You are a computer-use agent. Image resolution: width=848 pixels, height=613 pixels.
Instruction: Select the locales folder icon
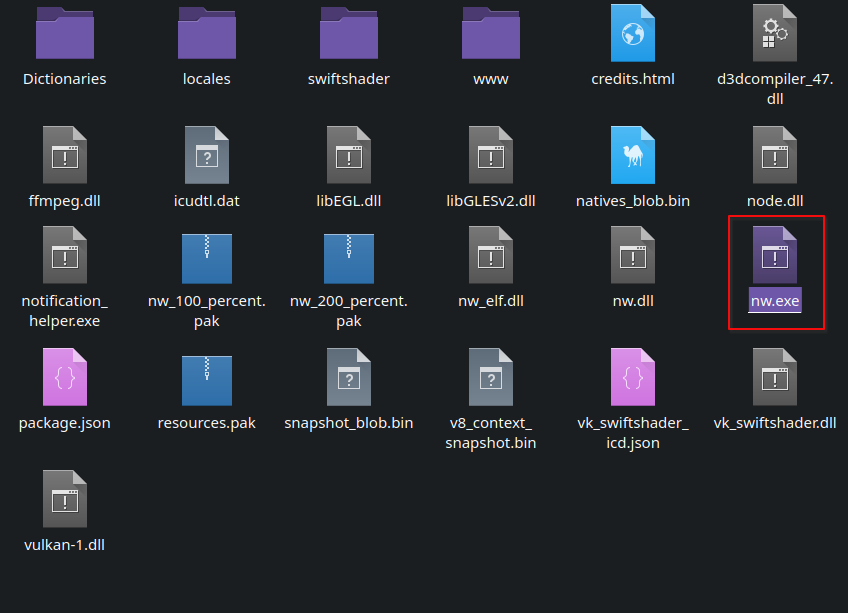pyautogui.click(x=207, y=33)
